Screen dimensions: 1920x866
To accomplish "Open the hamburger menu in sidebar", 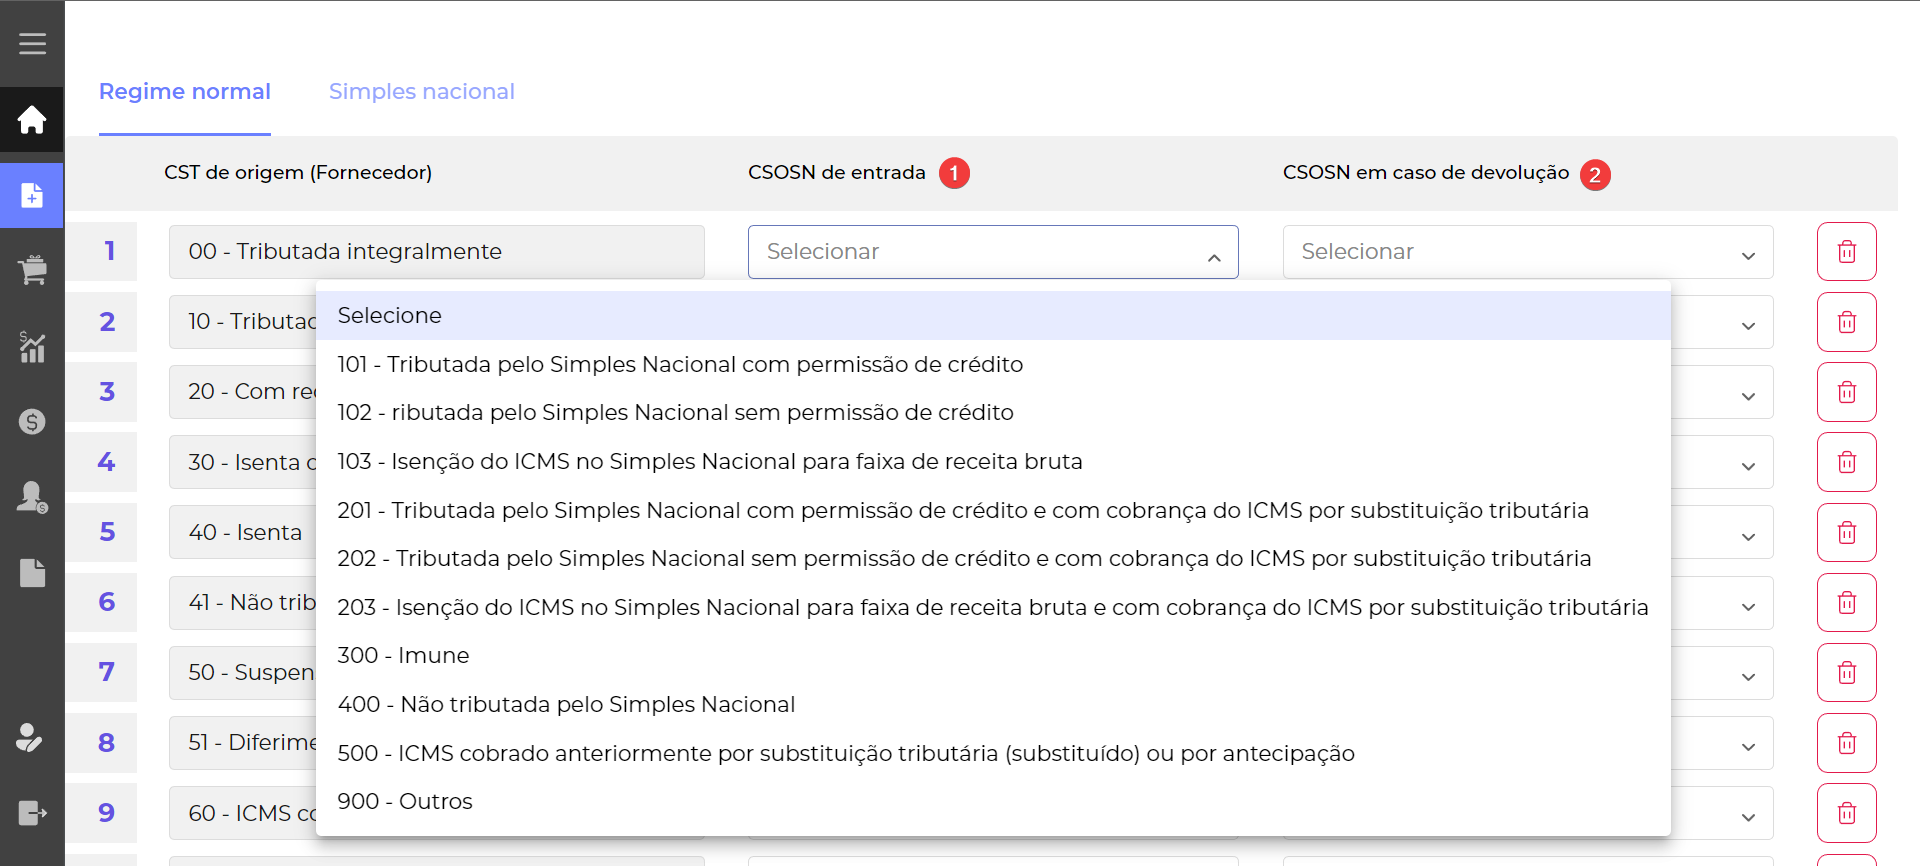I will click(x=32, y=44).
